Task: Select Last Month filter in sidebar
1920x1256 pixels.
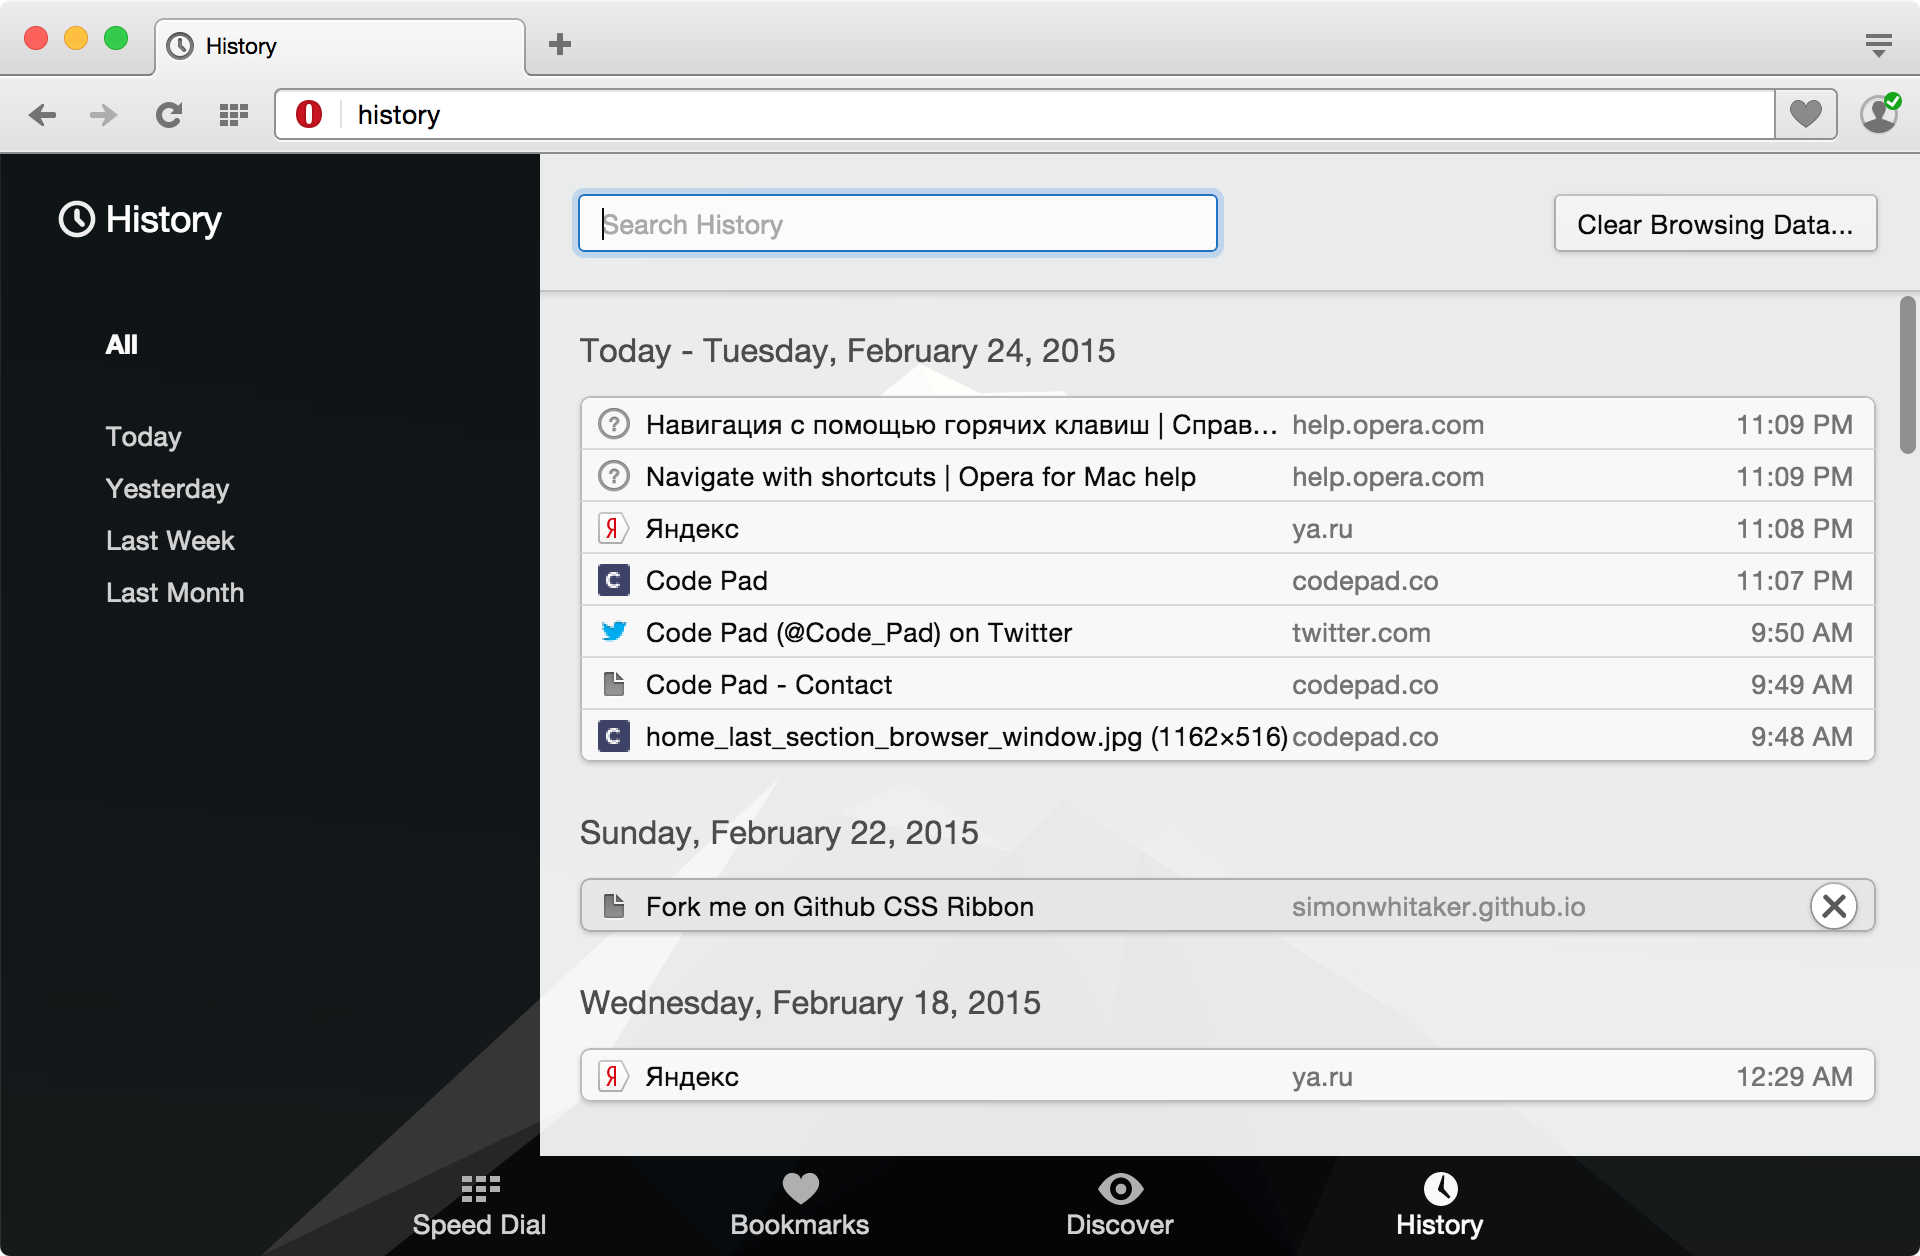Action: click(x=175, y=592)
